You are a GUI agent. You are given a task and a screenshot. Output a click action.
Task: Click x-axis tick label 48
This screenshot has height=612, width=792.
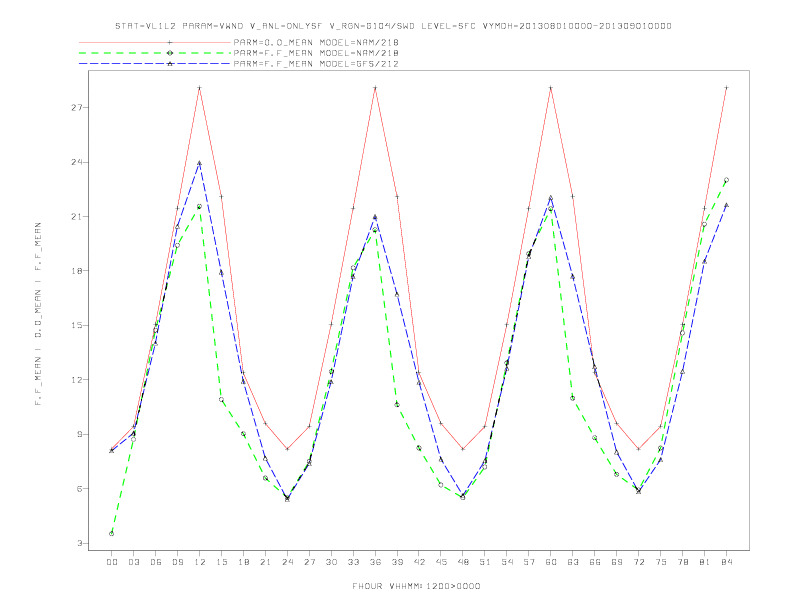tap(463, 562)
